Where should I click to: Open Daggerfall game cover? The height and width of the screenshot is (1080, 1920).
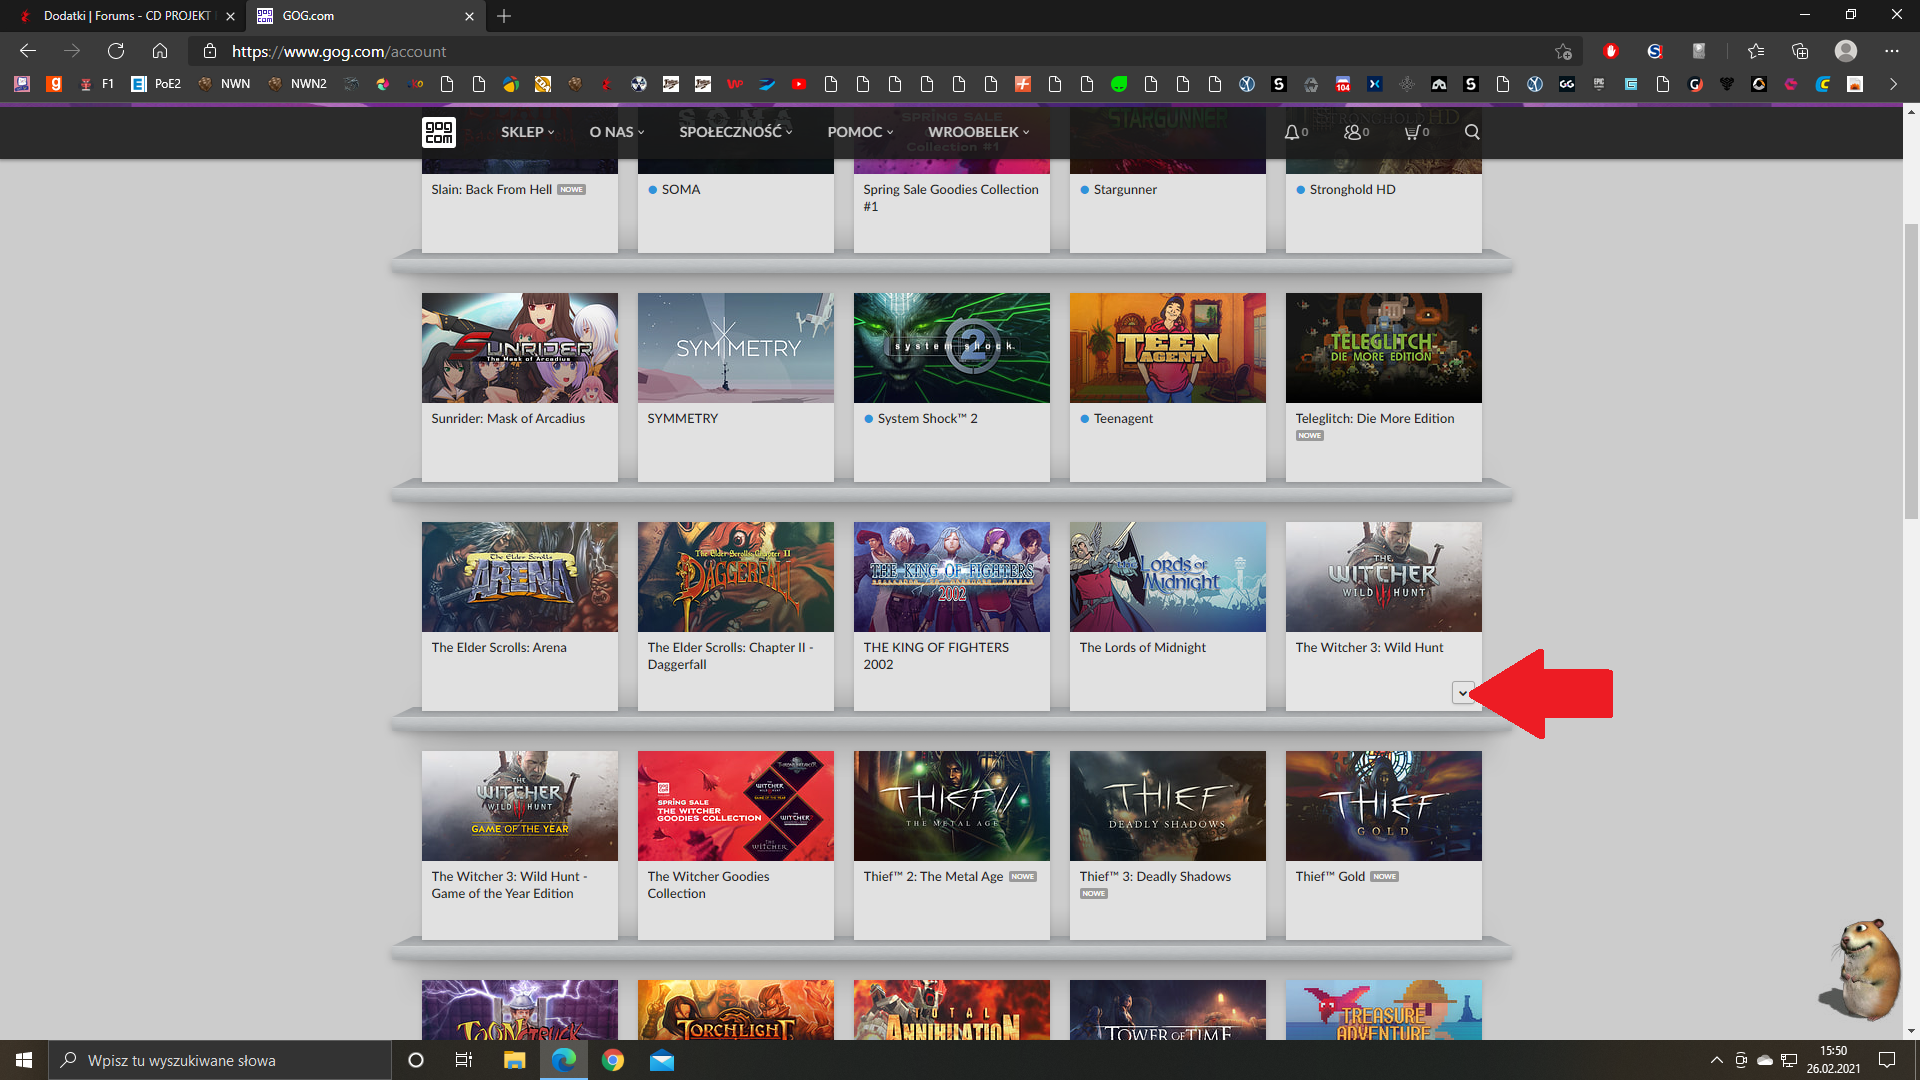pyautogui.click(x=736, y=577)
